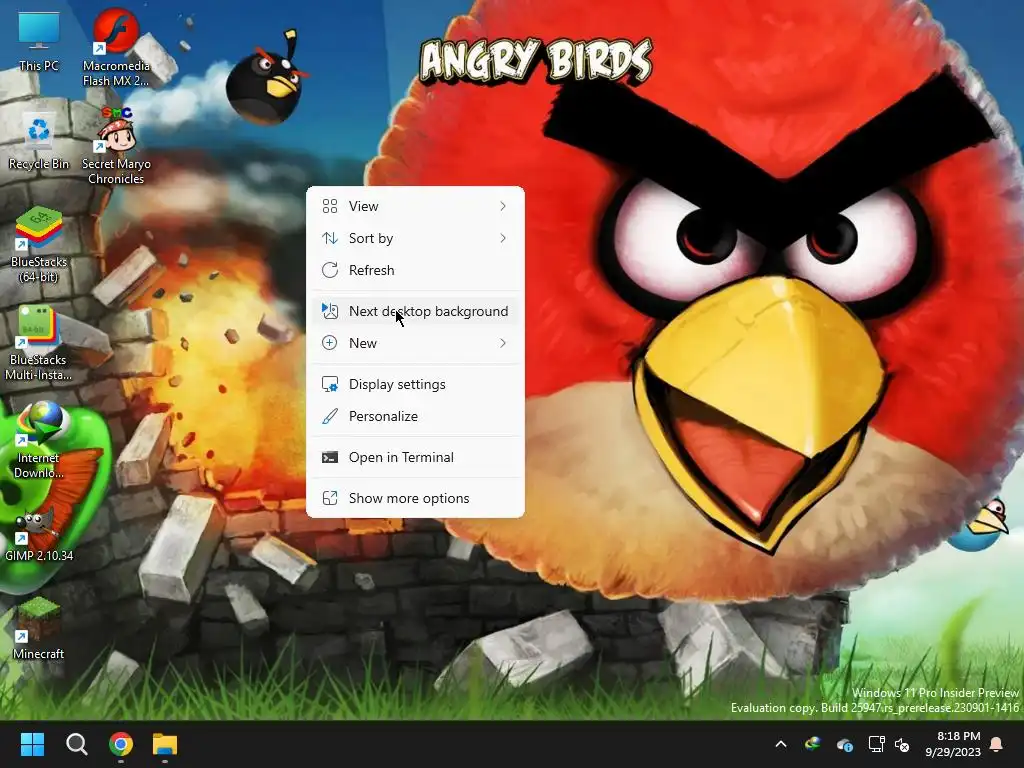
Task: Select Secret Maryo Chronicles shortcut
Action: coord(116,146)
